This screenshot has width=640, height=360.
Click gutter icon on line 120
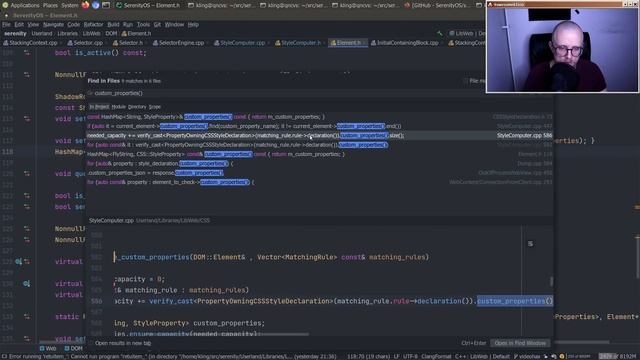27,173
